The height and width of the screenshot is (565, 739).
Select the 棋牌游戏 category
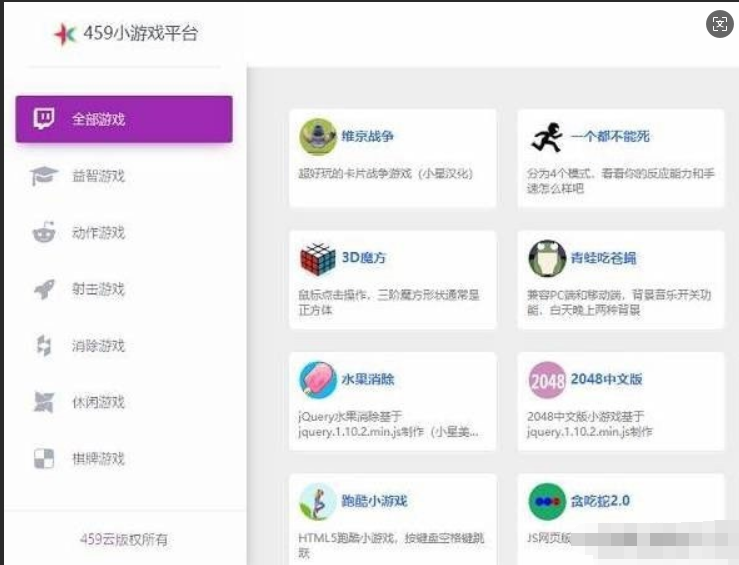click(x=99, y=459)
